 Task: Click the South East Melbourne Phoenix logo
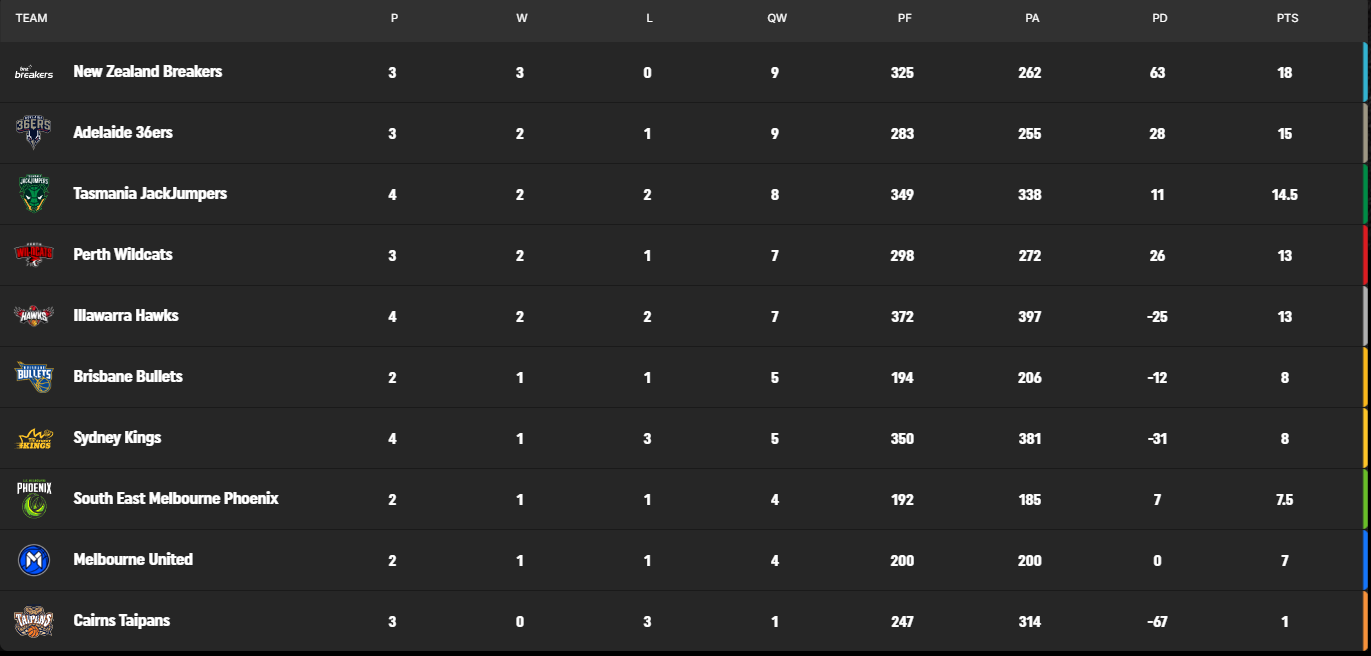(x=33, y=499)
